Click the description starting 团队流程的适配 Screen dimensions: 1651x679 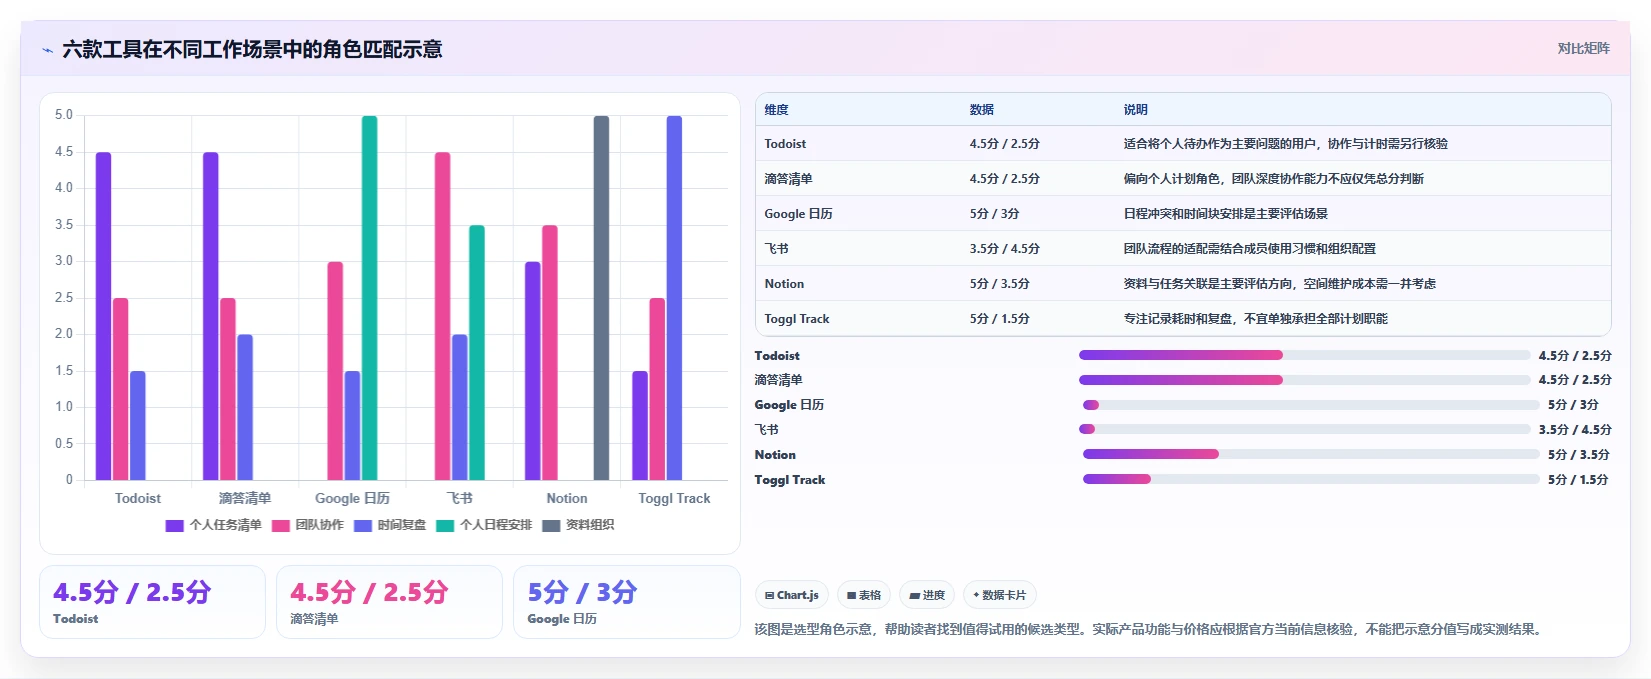coord(1249,249)
